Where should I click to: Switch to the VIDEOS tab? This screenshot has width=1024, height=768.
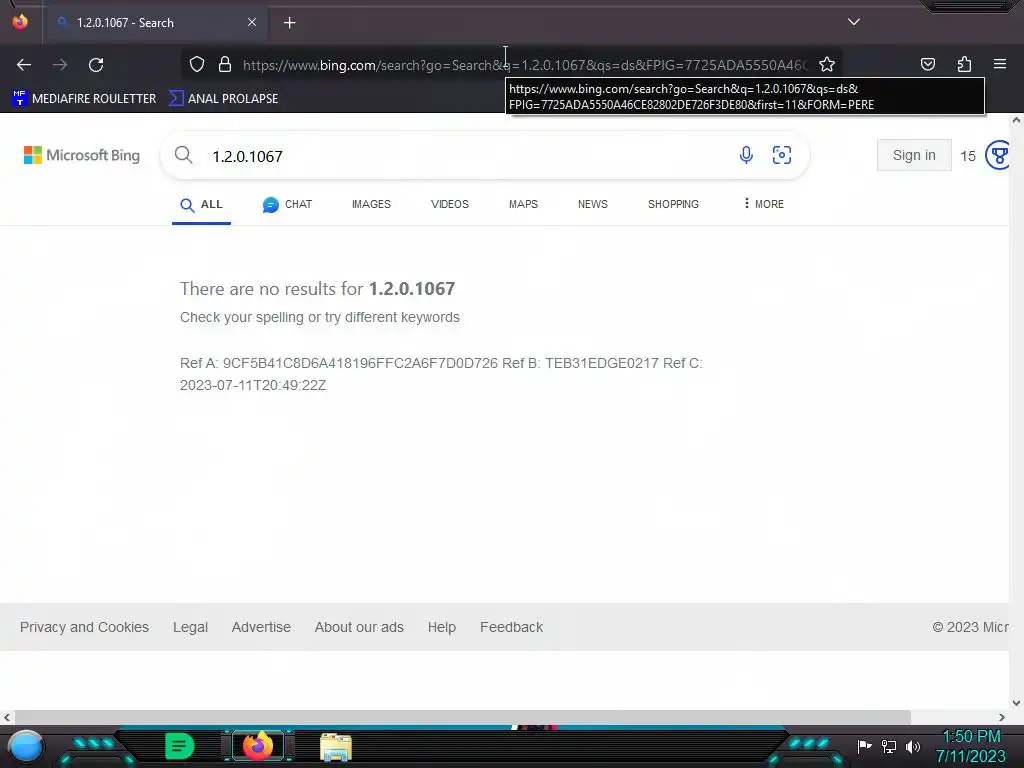(450, 204)
